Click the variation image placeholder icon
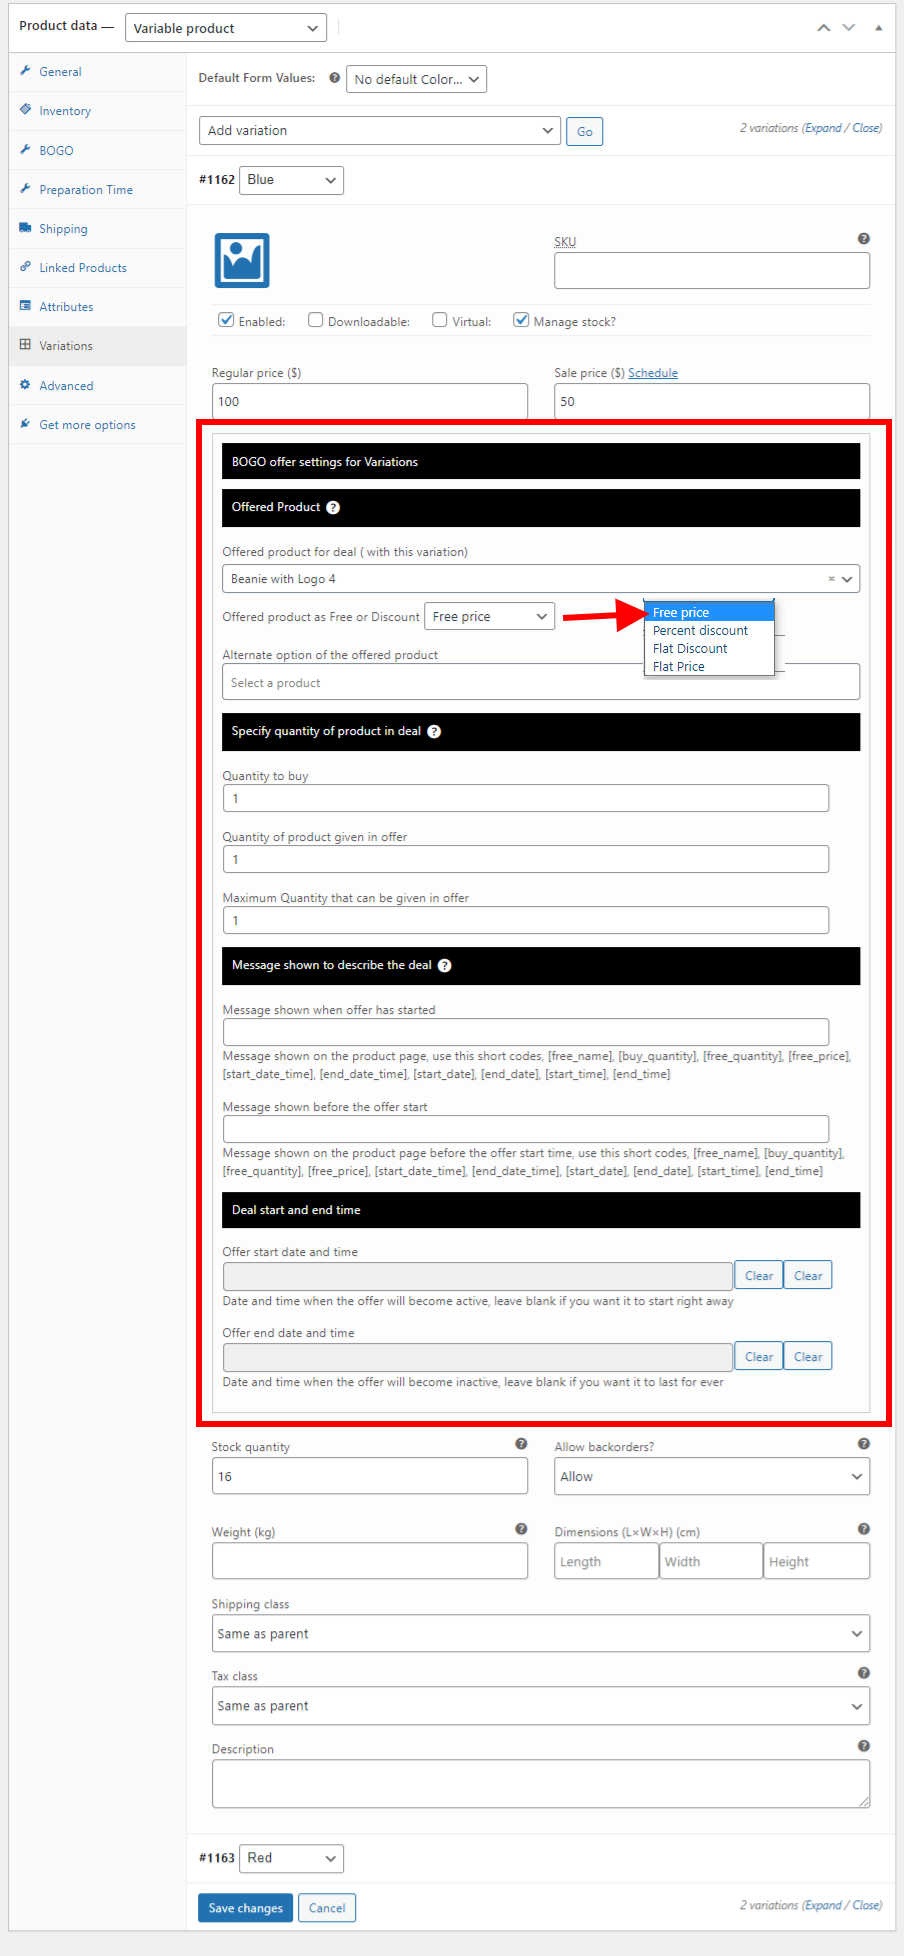This screenshot has width=904, height=1956. pyautogui.click(x=242, y=260)
